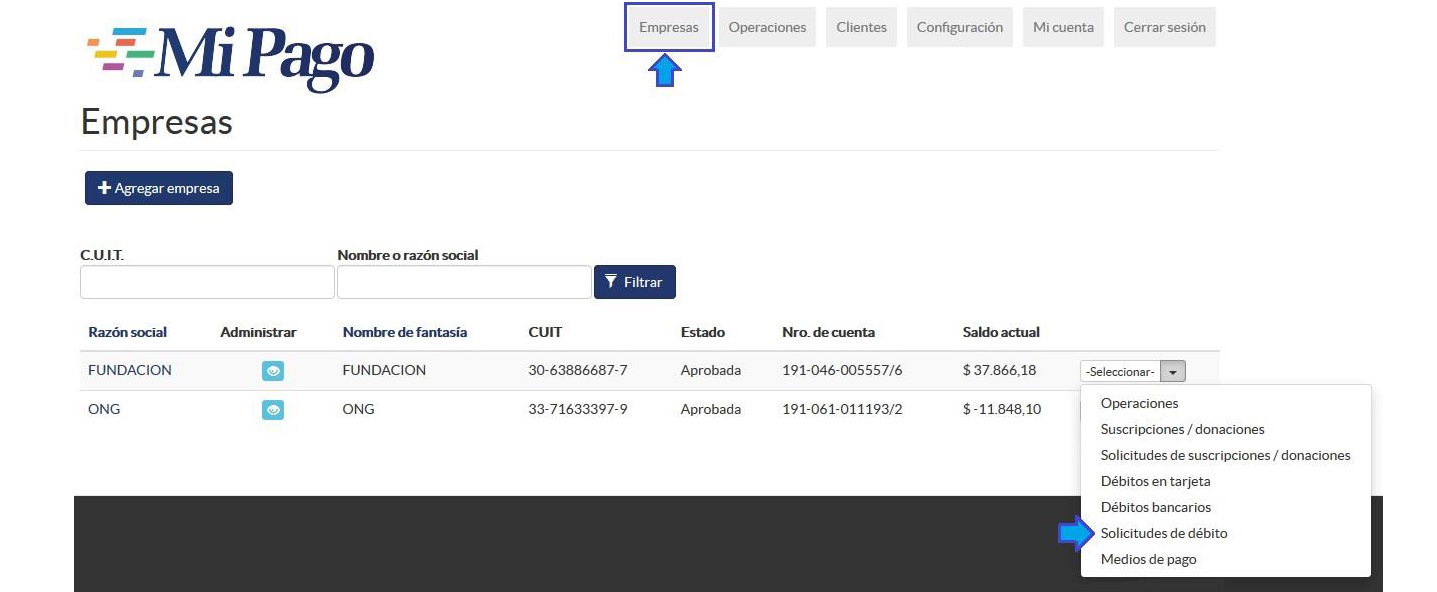Viewport: 1437px width, 592px height.
Task: Open the Configuración tab
Action: (x=960, y=27)
